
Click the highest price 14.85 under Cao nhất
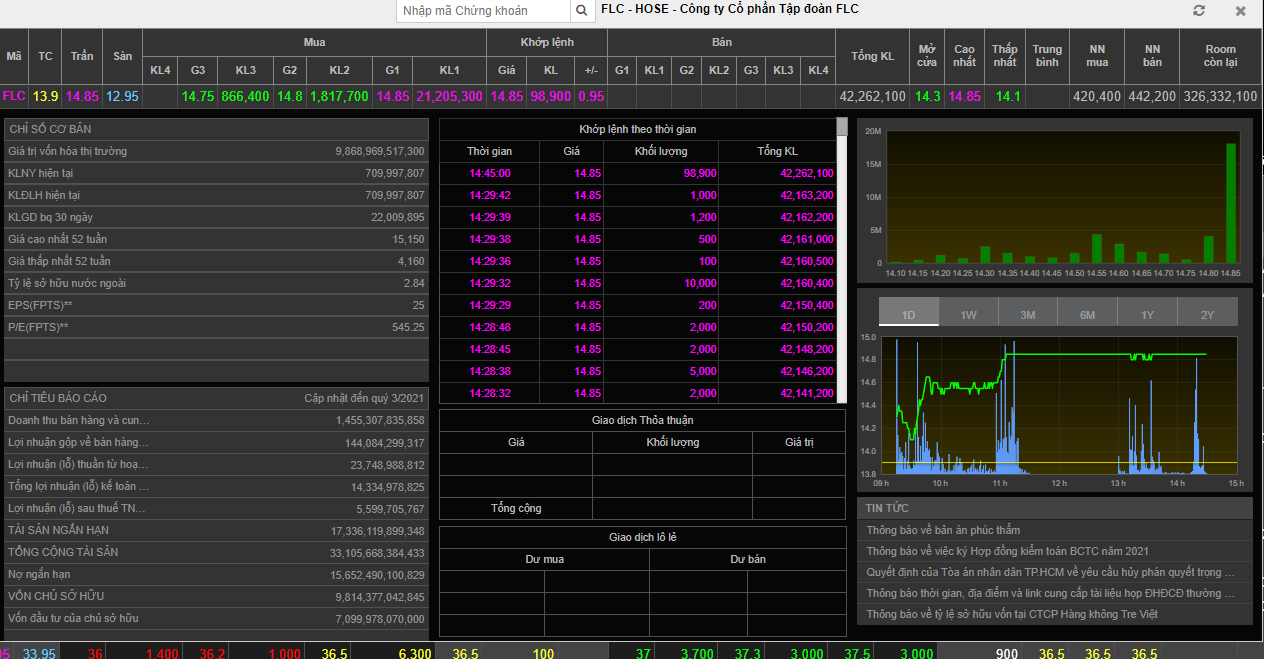coord(965,97)
